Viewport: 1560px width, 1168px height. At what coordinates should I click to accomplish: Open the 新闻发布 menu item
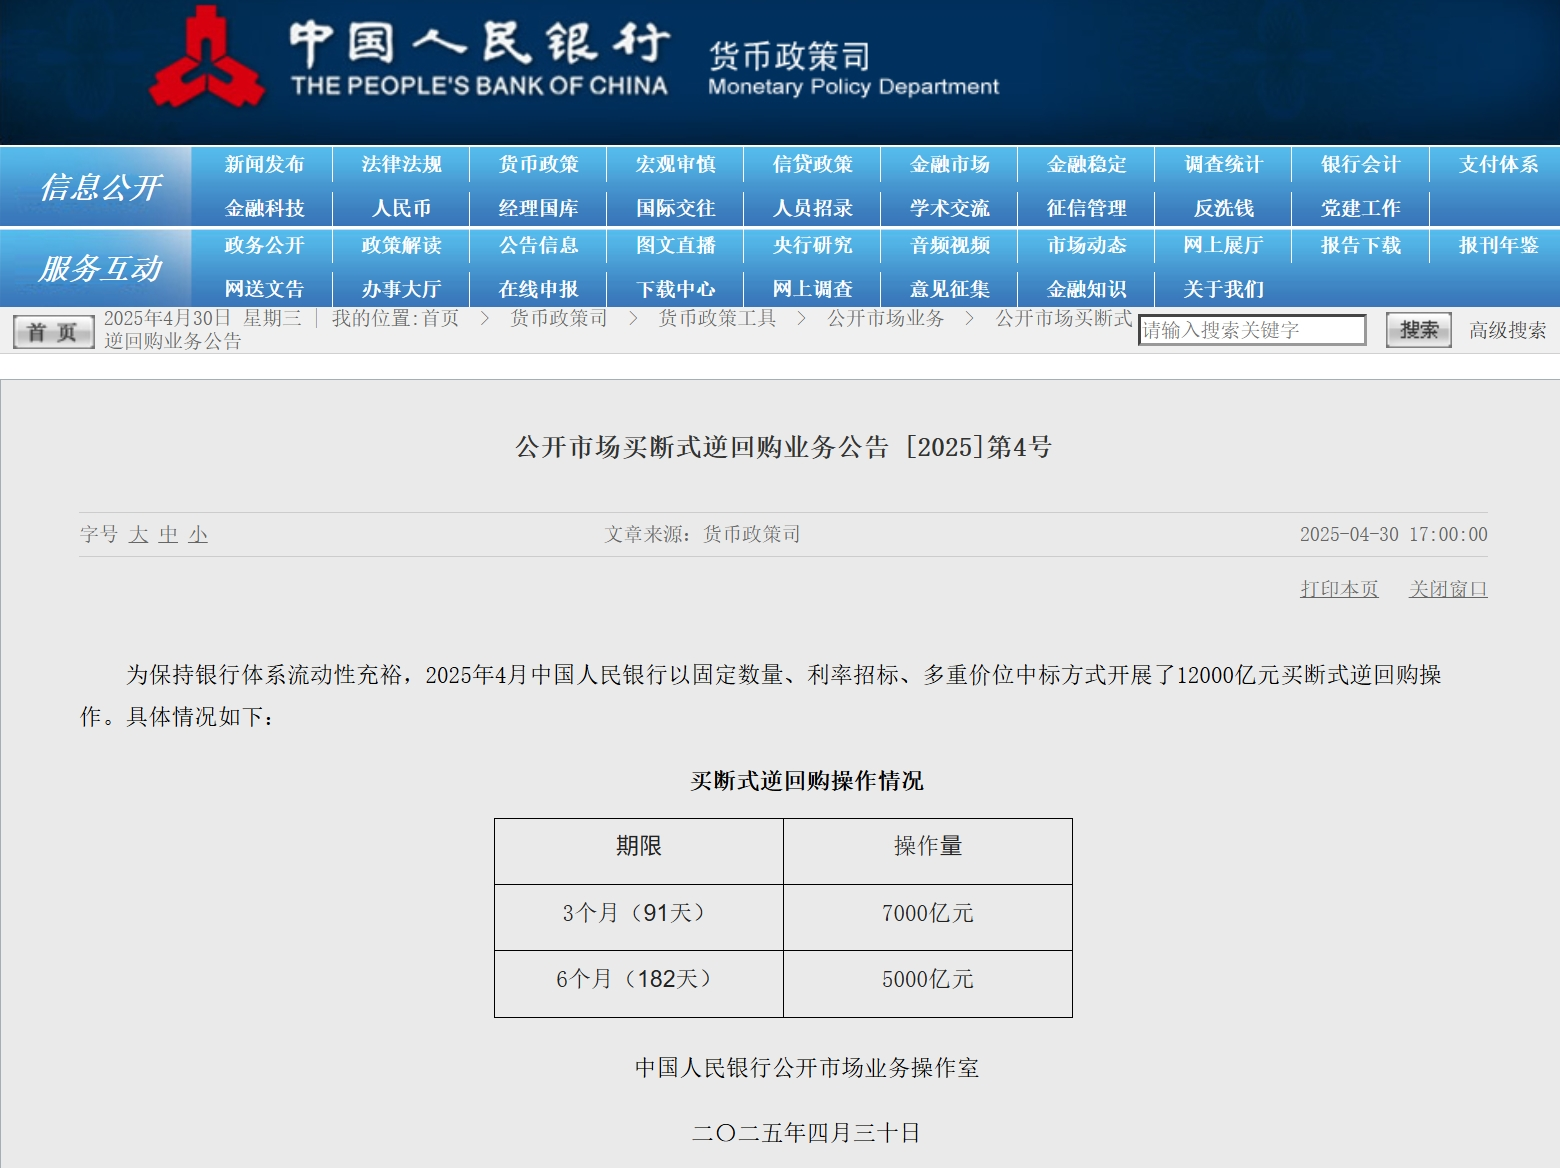pos(264,164)
